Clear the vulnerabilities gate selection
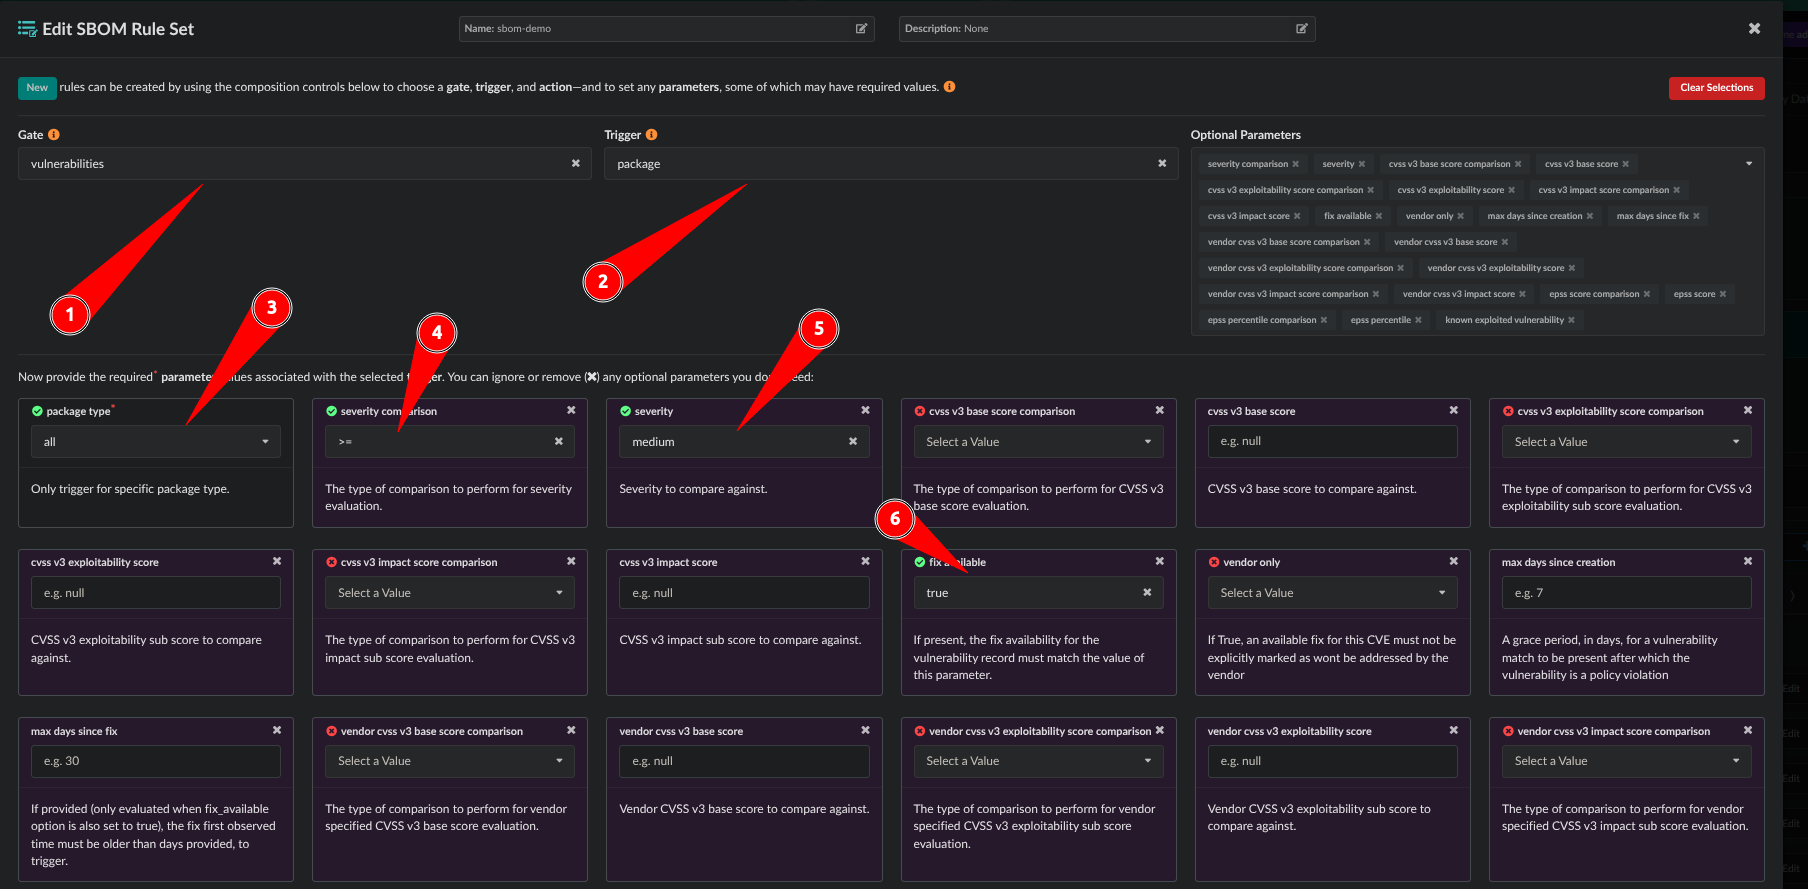The width and height of the screenshot is (1808, 889). 575,164
